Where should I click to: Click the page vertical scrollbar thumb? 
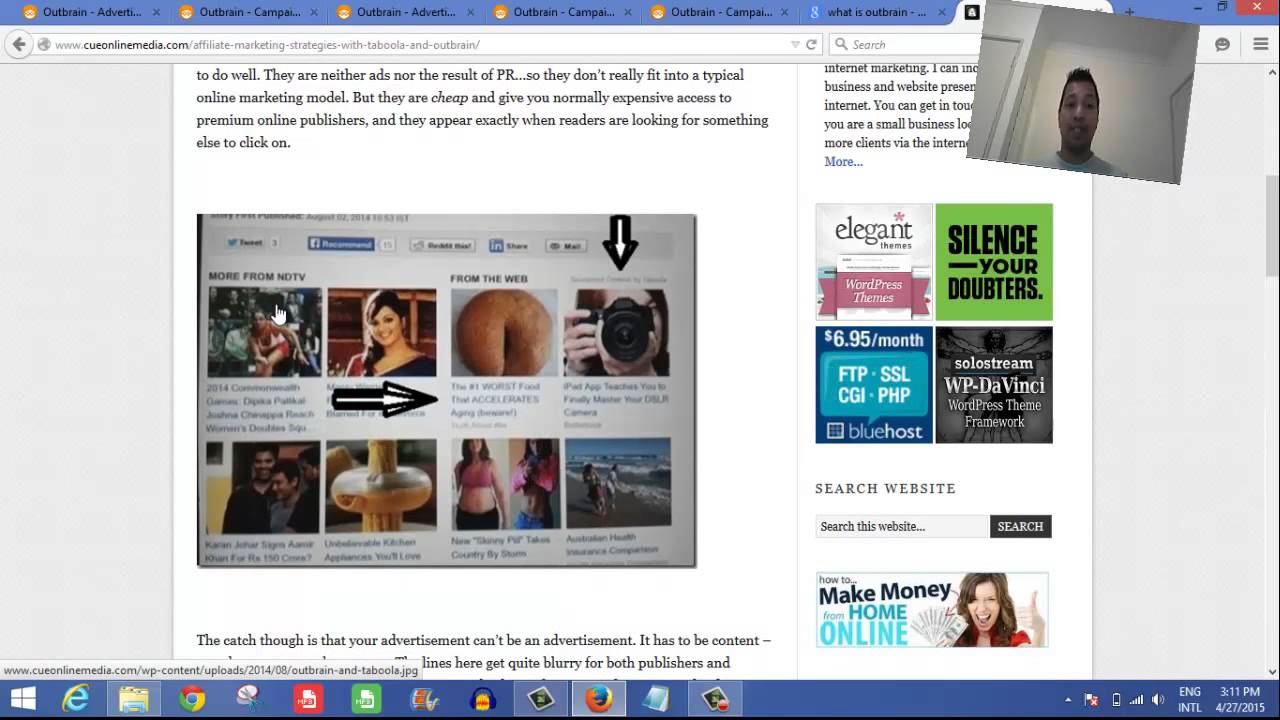tap(1271, 225)
